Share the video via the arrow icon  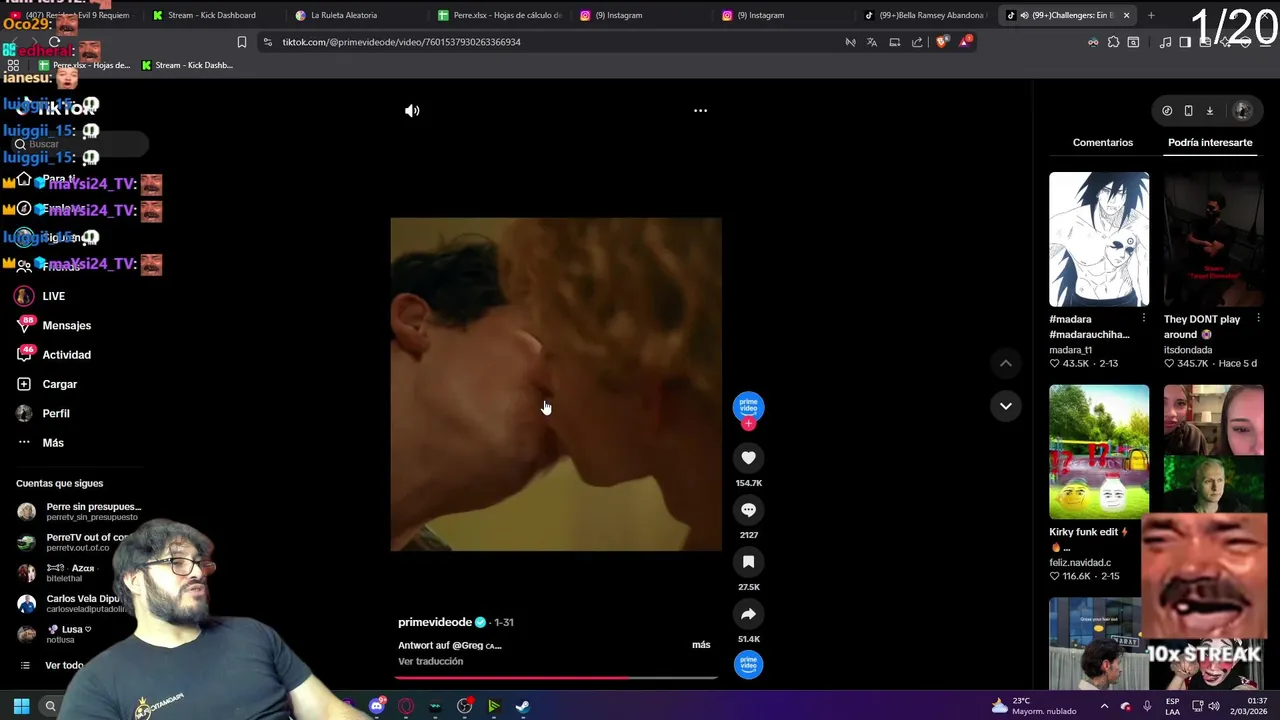pos(748,614)
